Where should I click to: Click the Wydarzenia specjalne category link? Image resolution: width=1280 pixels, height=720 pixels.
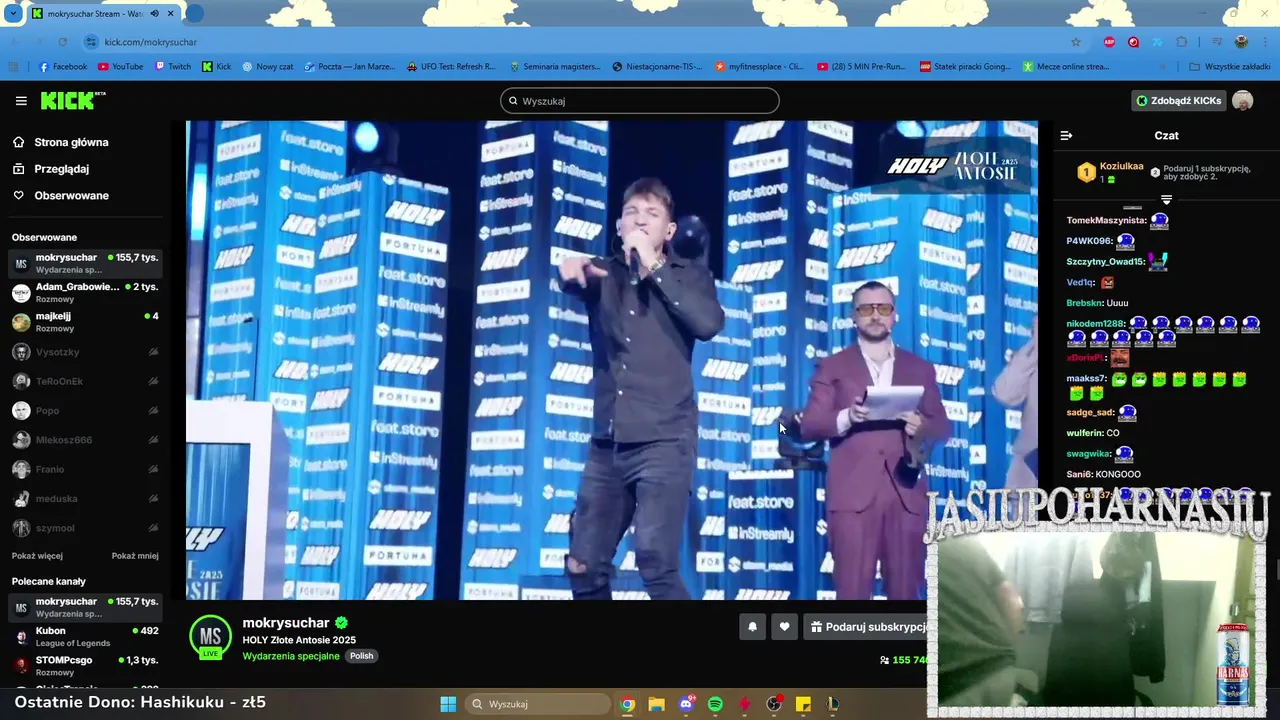tap(291, 656)
